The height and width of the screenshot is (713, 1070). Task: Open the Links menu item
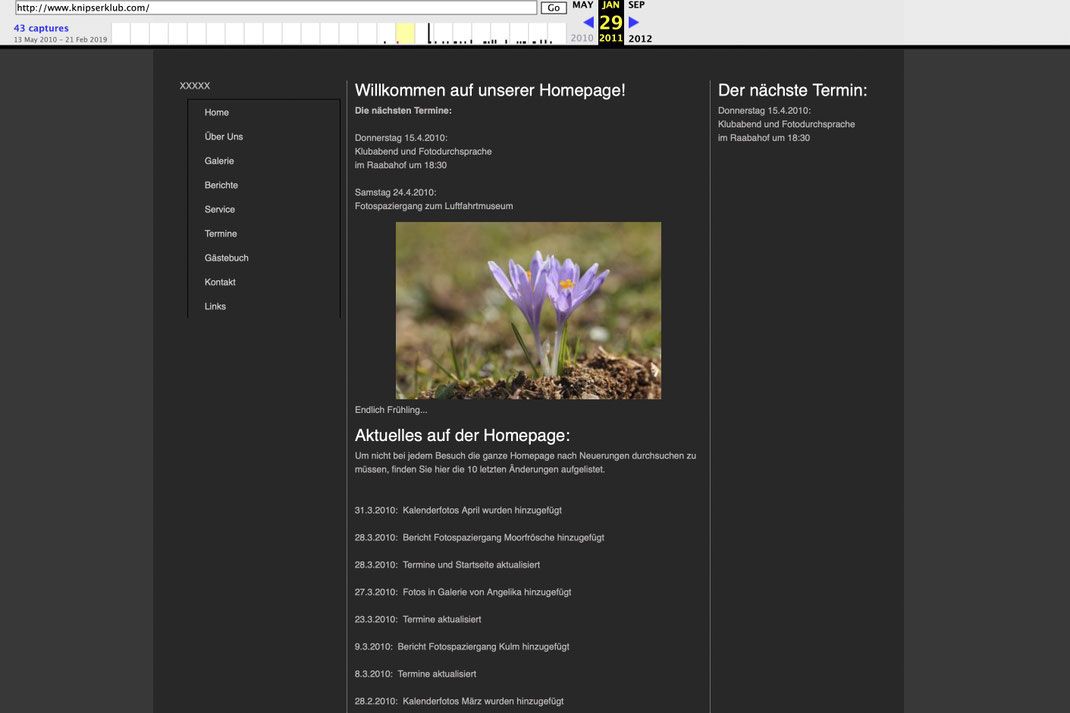[215, 307]
